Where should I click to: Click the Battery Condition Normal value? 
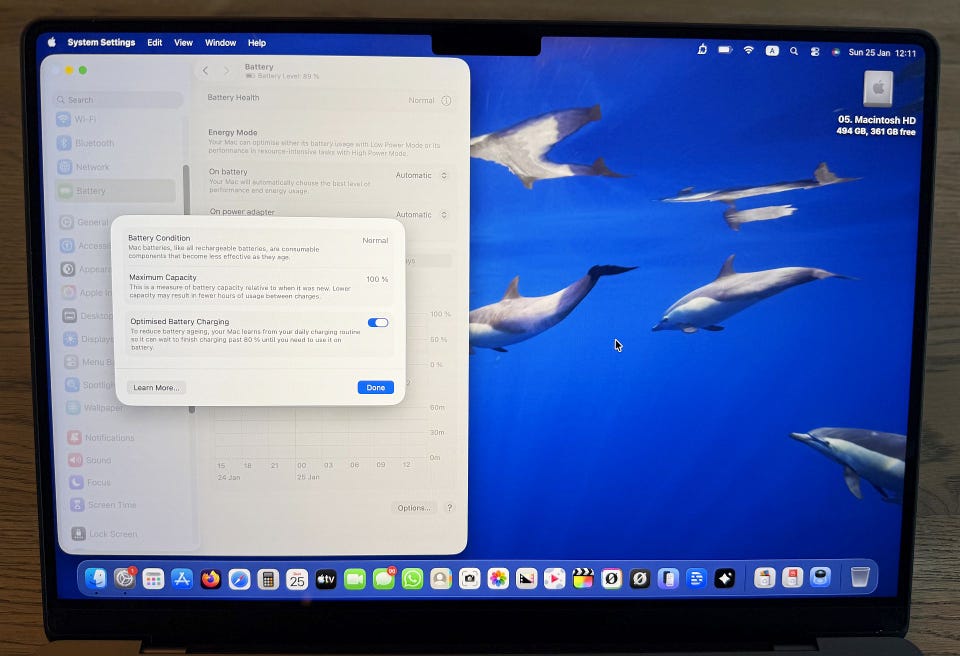(375, 241)
